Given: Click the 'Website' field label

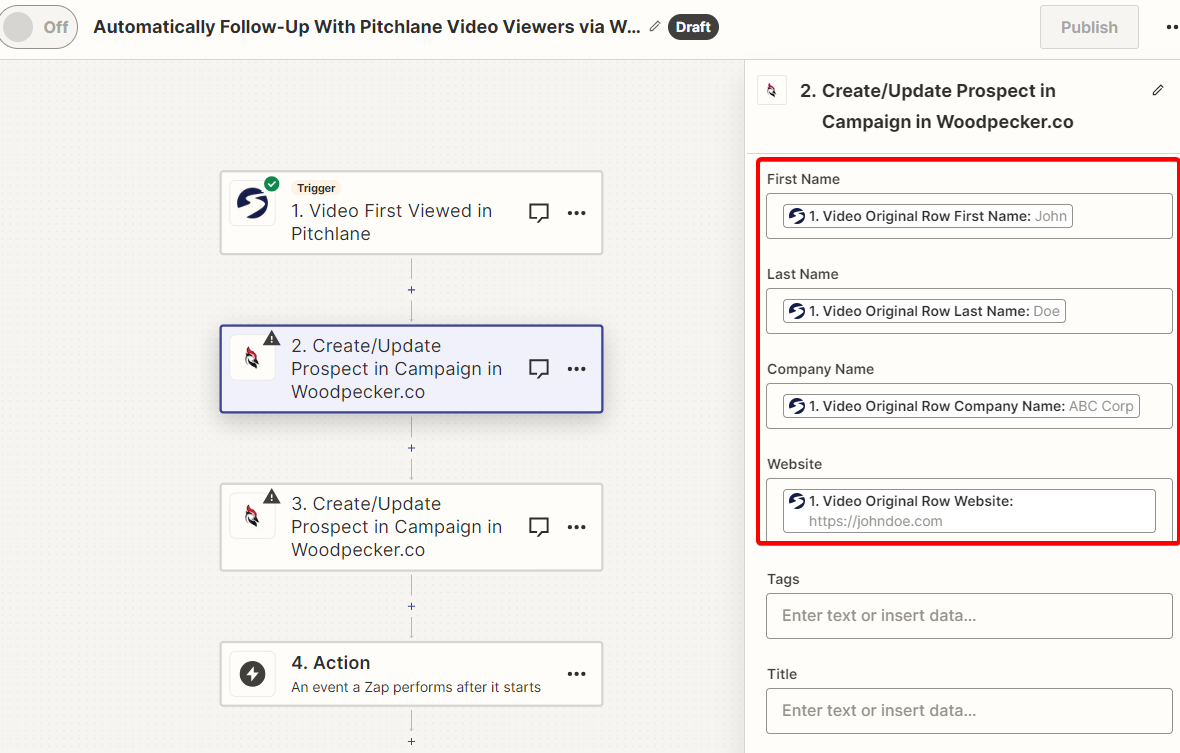Looking at the screenshot, I should tap(795, 464).
